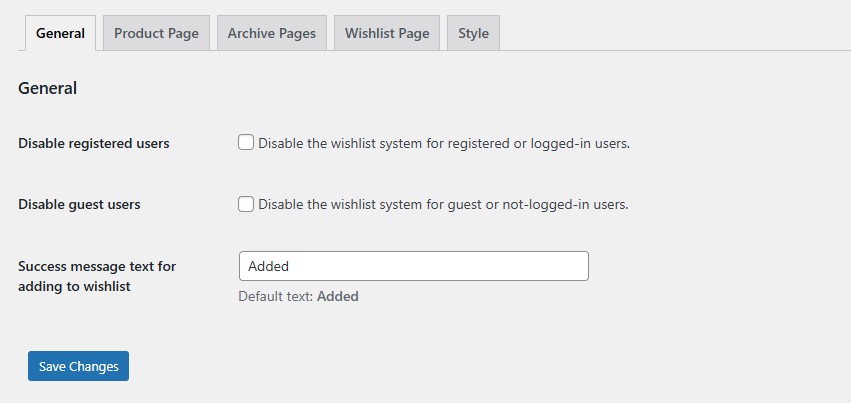Click the Disable registered users row heading
The image size is (851, 403).
(94, 143)
